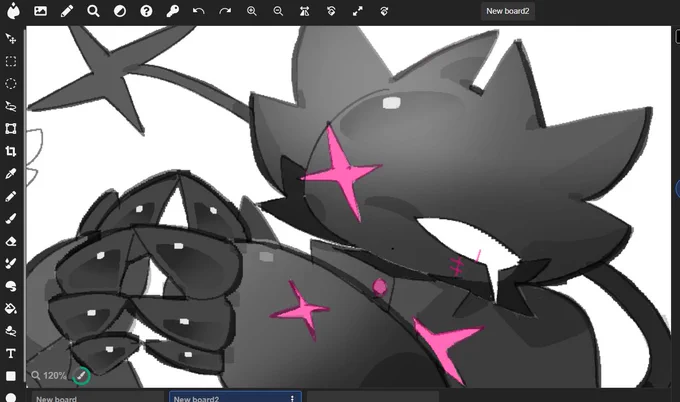Select the lasso fill tool
This screenshot has height=402, width=680.
pyautogui.click(x=11, y=331)
